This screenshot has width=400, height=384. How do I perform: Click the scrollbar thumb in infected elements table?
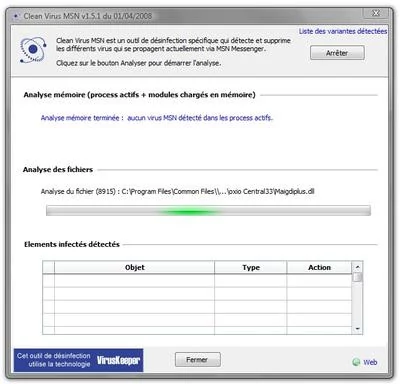tap(357, 277)
